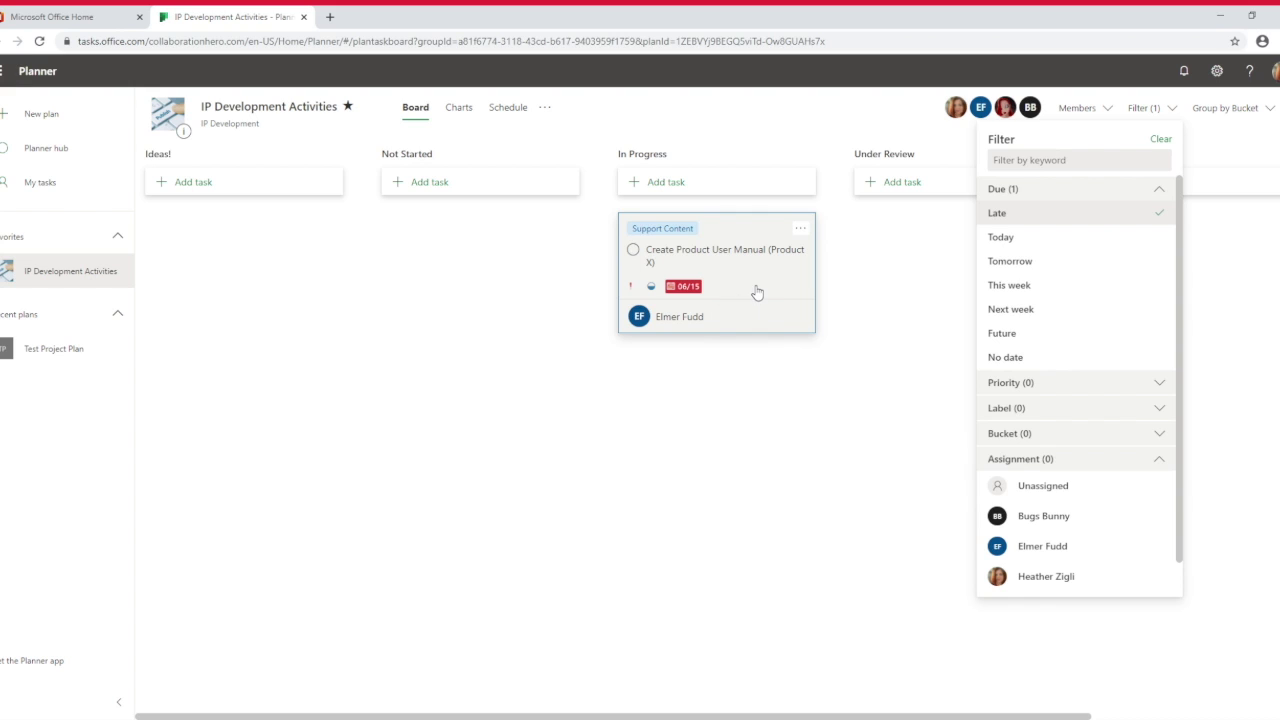Image resolution: width=1280 pixels, height=720 pixels.
Task: Add task in In Progress bucket
Action: click(717, 182)
